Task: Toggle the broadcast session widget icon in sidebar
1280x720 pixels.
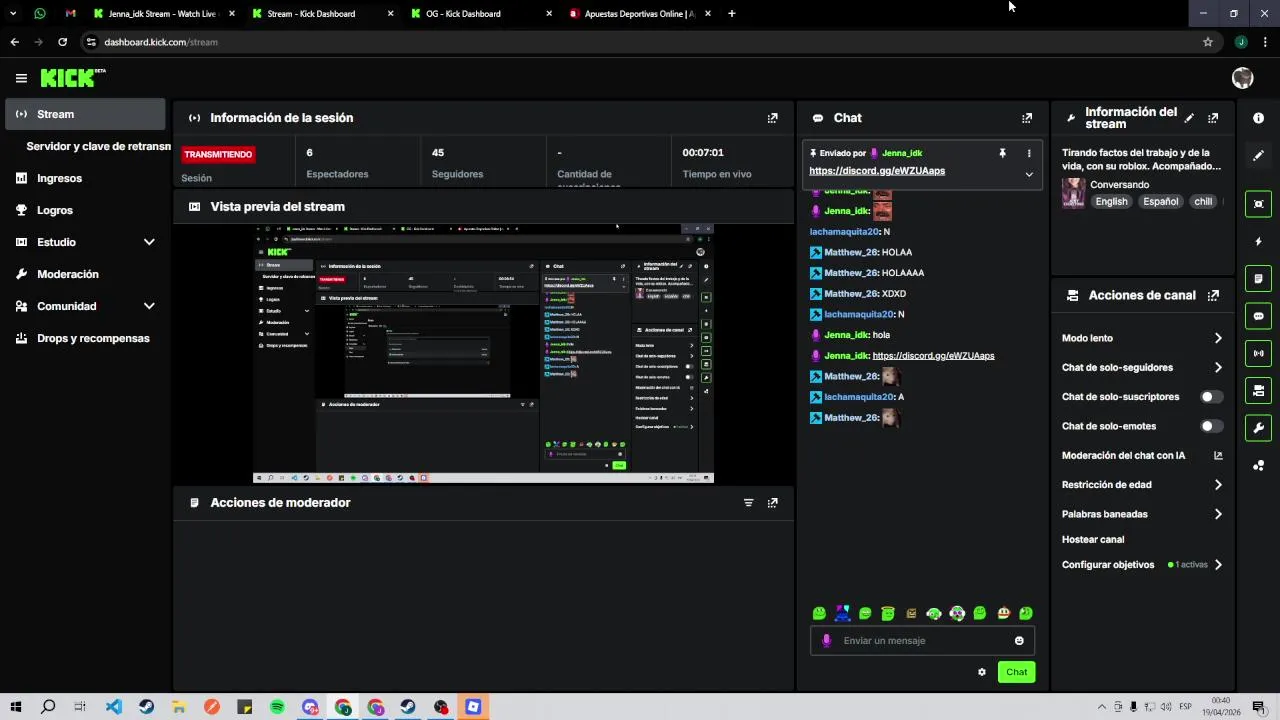Action: point(1258,353)
